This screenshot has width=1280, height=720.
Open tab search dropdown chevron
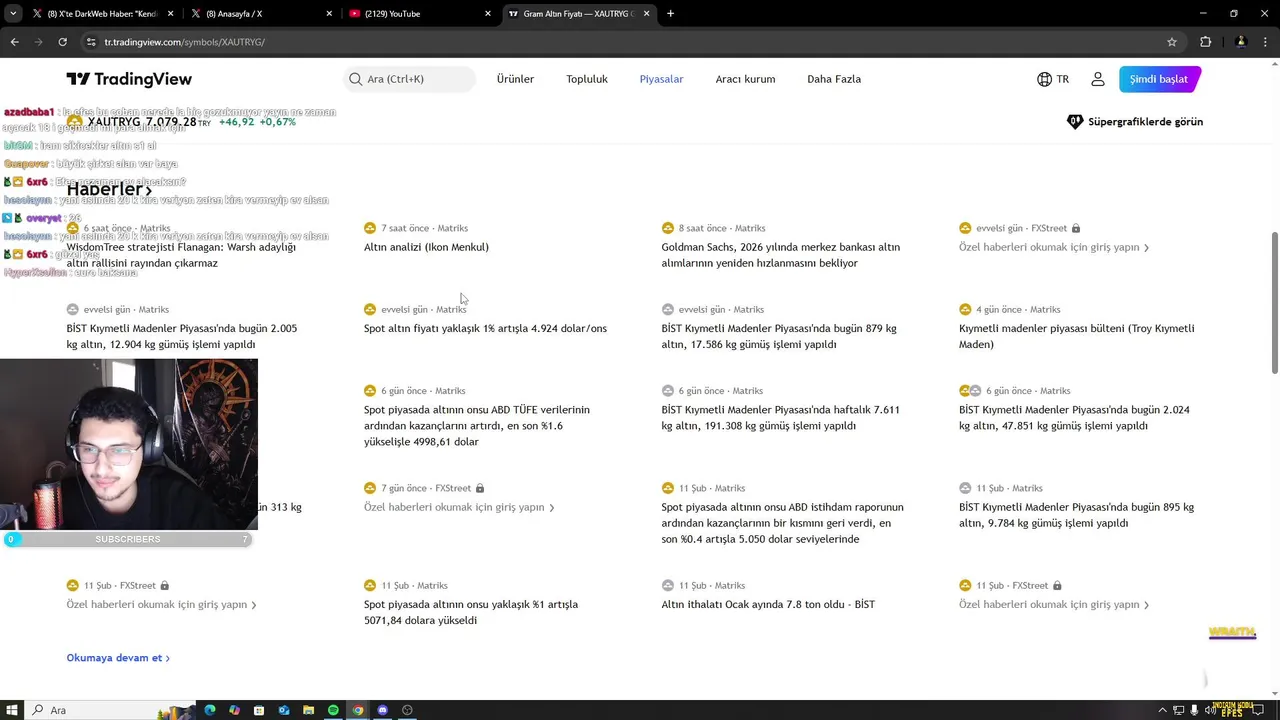pos(13,14)
